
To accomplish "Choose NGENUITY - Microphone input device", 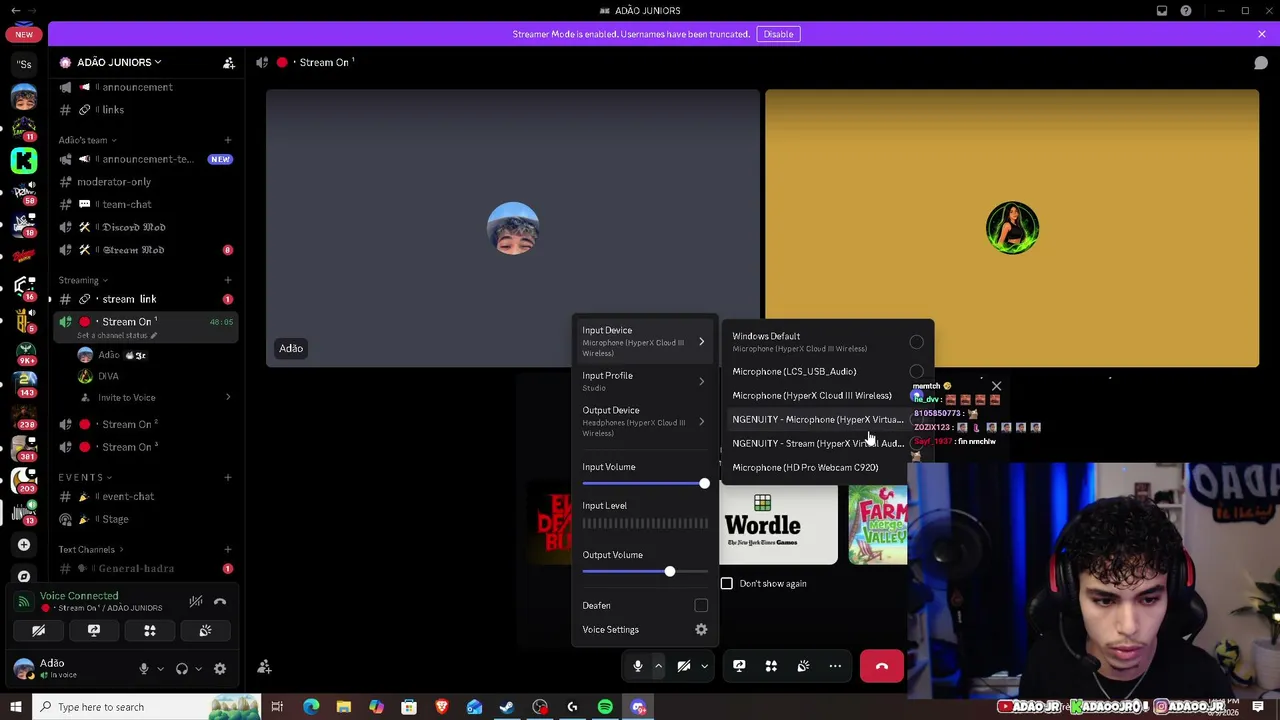I will click(x=827, y=419).
